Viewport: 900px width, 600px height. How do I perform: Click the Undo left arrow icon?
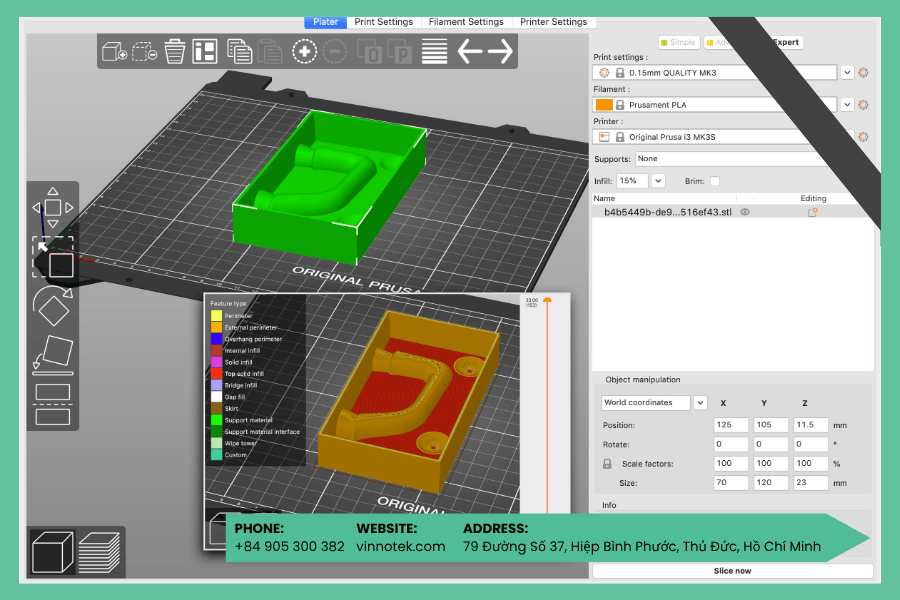(470, 52)
